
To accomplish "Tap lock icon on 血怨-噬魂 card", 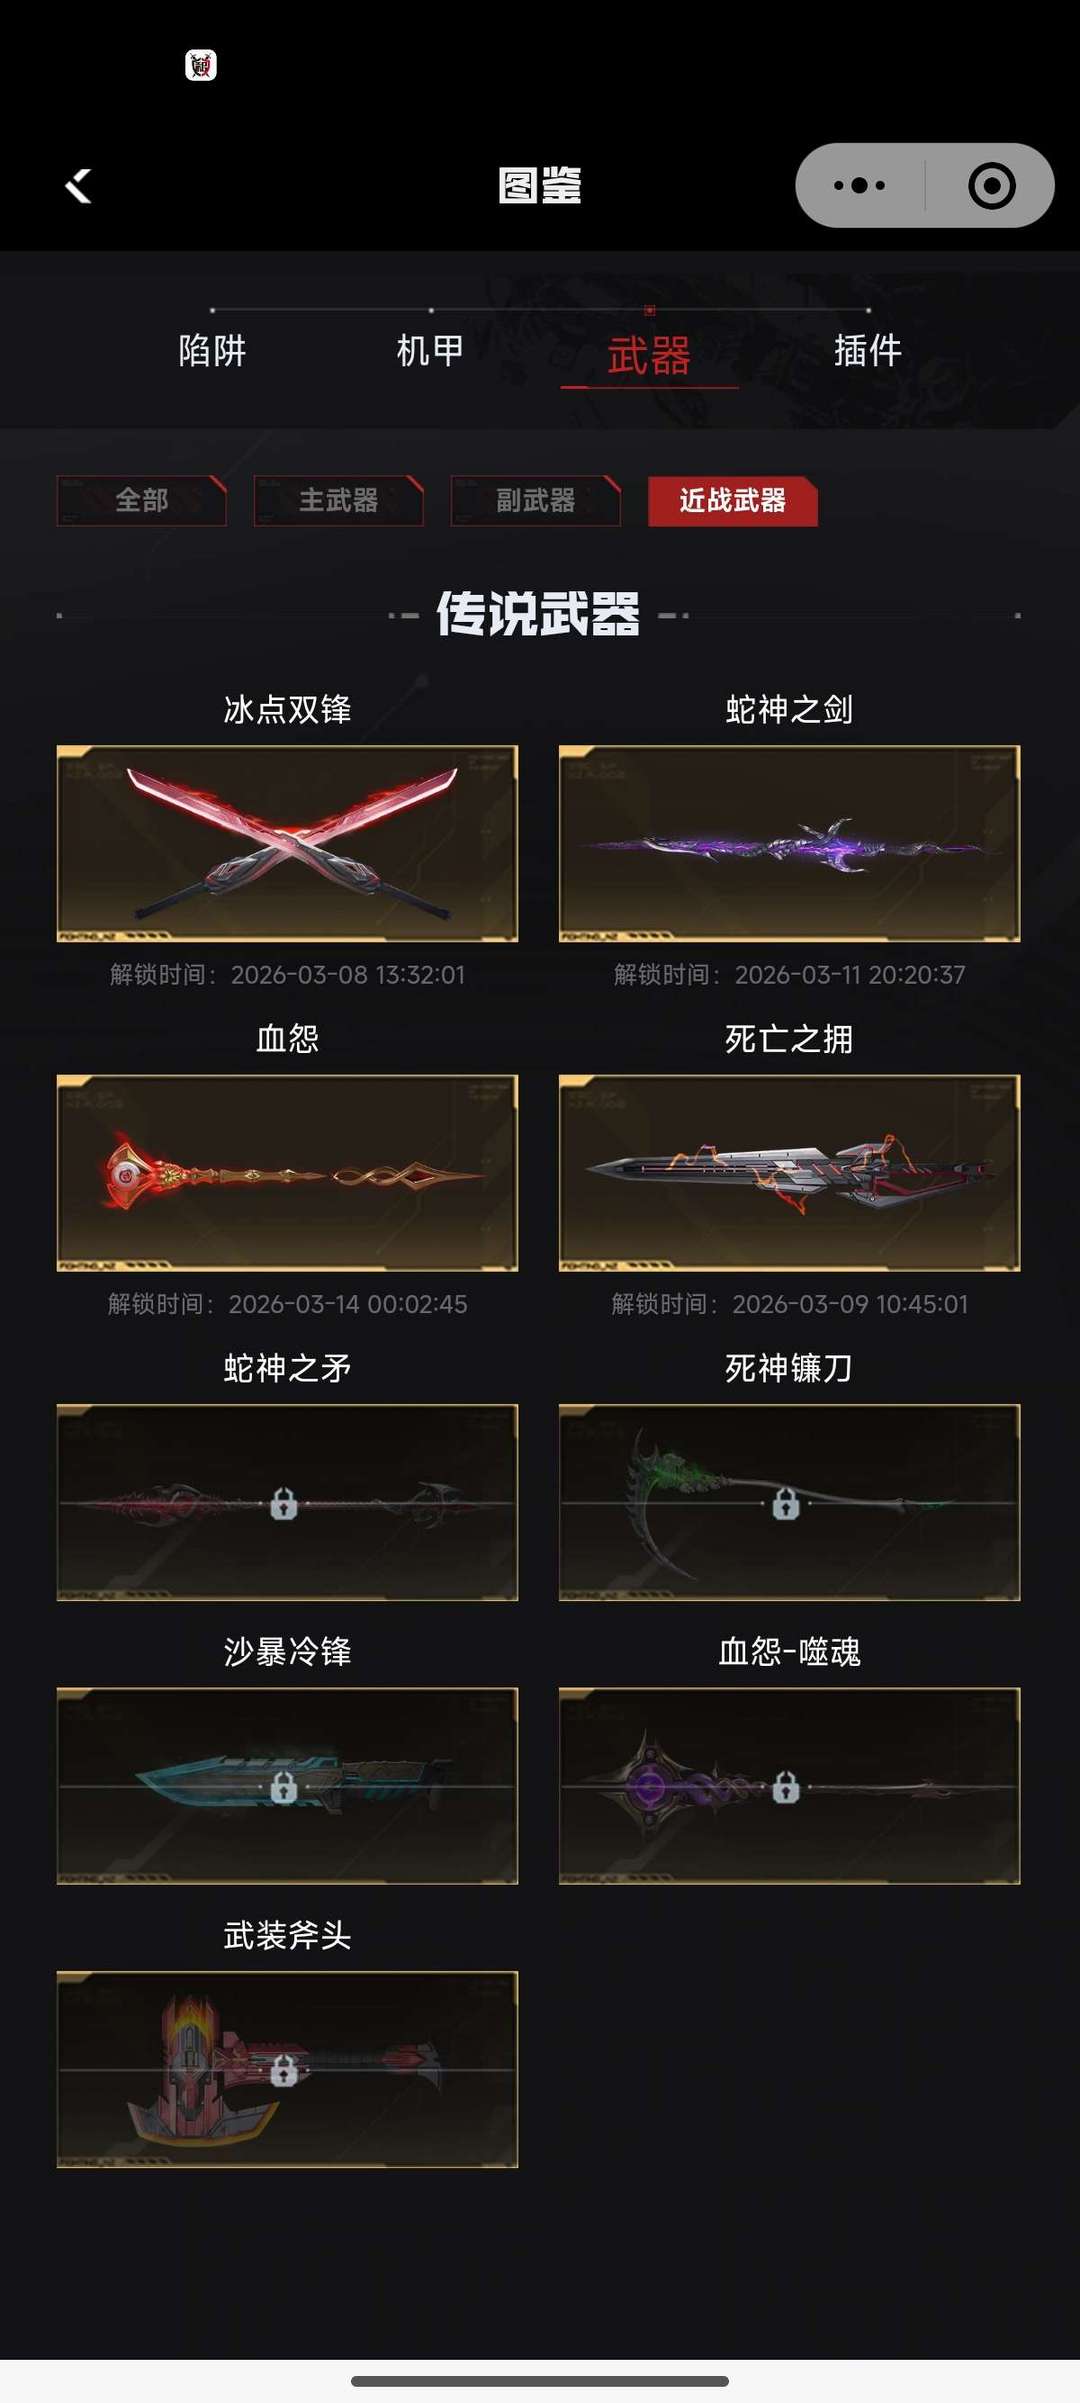I will [786, 1787].
